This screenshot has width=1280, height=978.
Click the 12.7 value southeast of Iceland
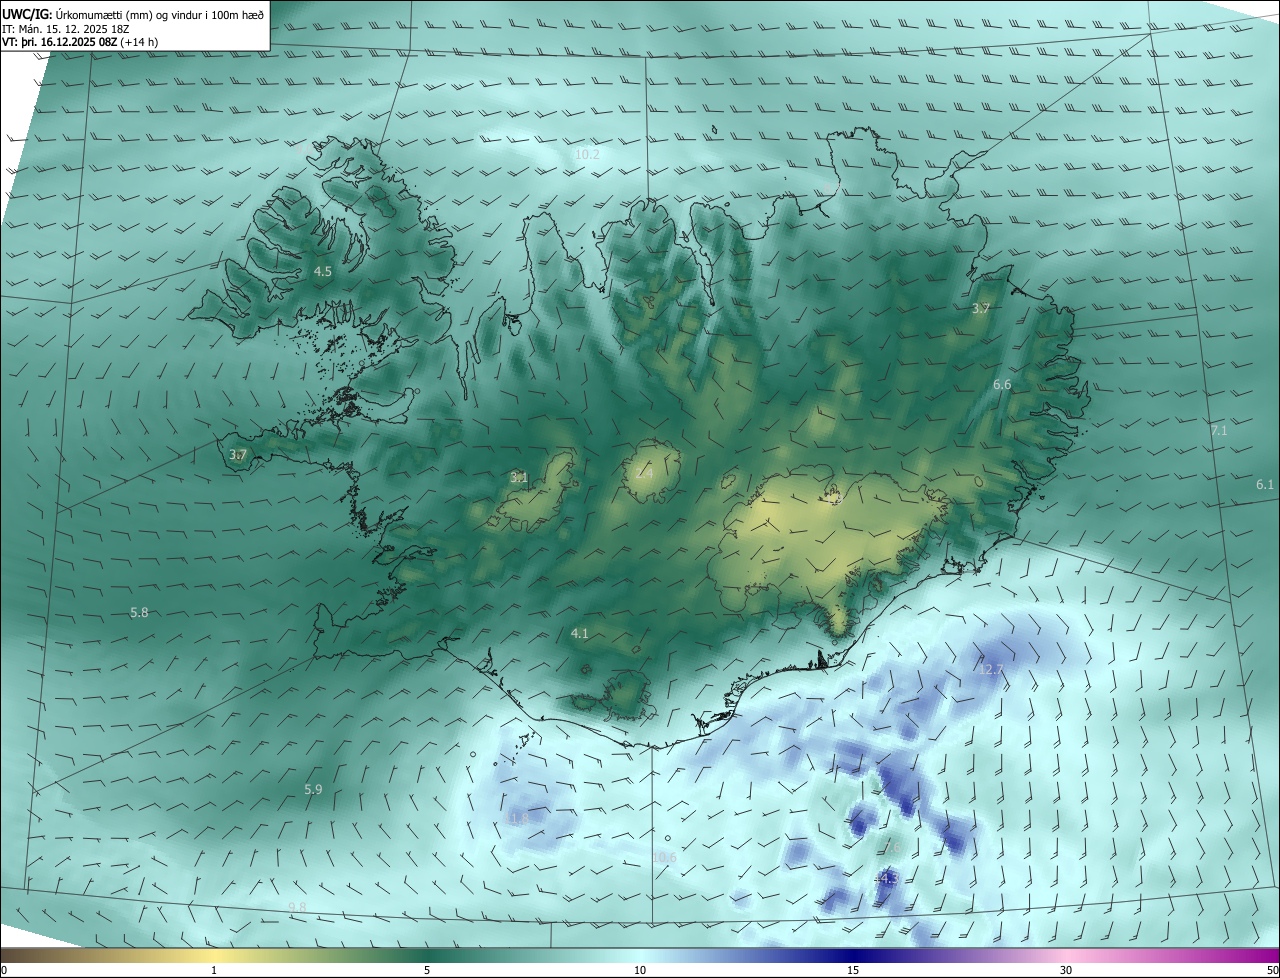[x=991, y=669]
